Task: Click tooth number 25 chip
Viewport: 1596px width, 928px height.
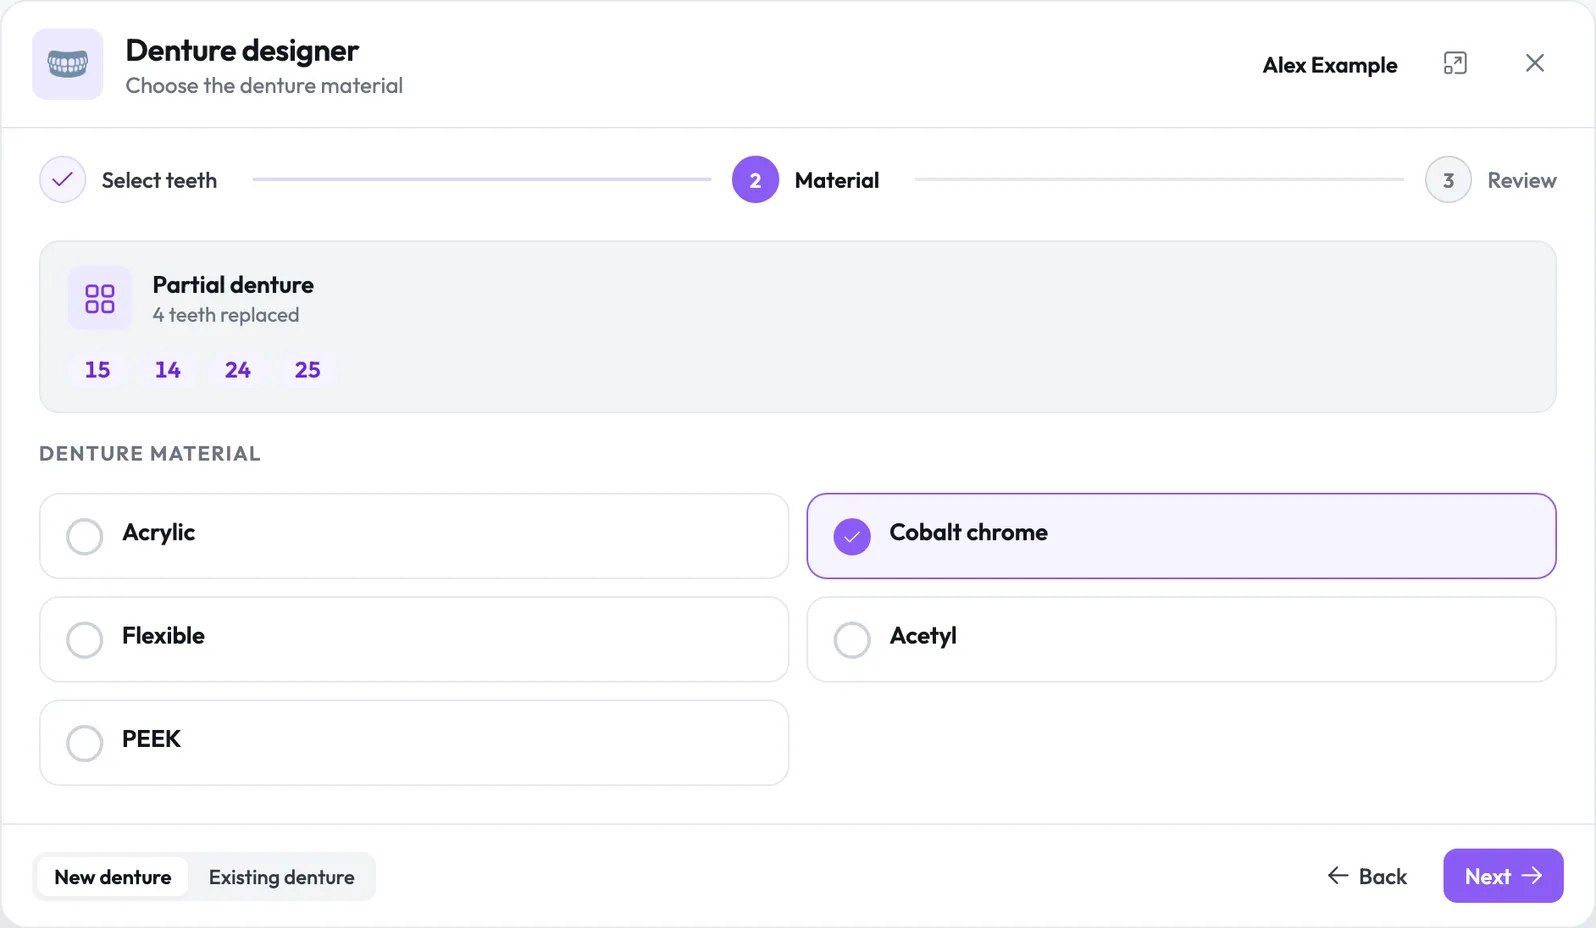Action: click(308, 370)
